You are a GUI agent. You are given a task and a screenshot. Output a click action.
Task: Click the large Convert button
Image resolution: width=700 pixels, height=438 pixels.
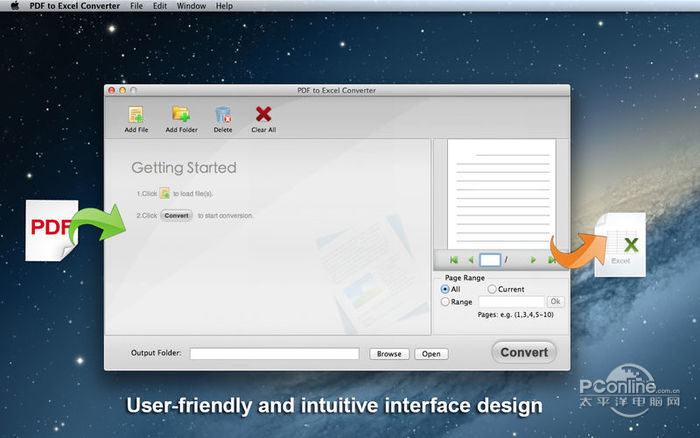point(524,352)
